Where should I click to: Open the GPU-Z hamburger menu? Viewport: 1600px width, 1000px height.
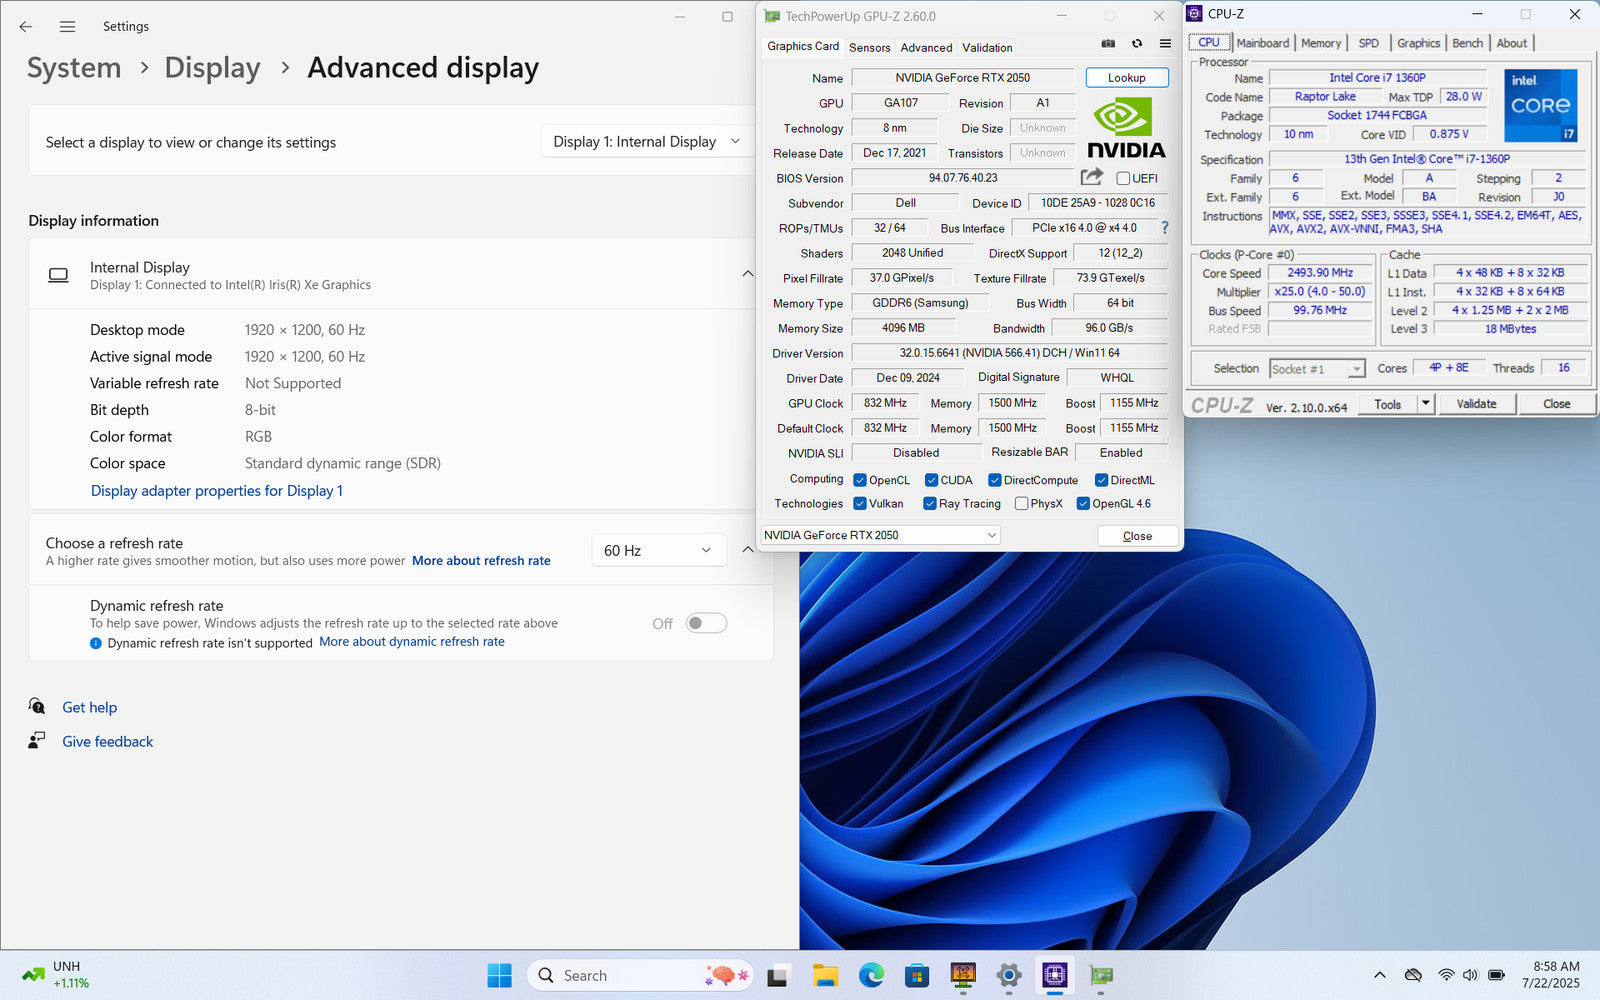tap(1165, 44)
